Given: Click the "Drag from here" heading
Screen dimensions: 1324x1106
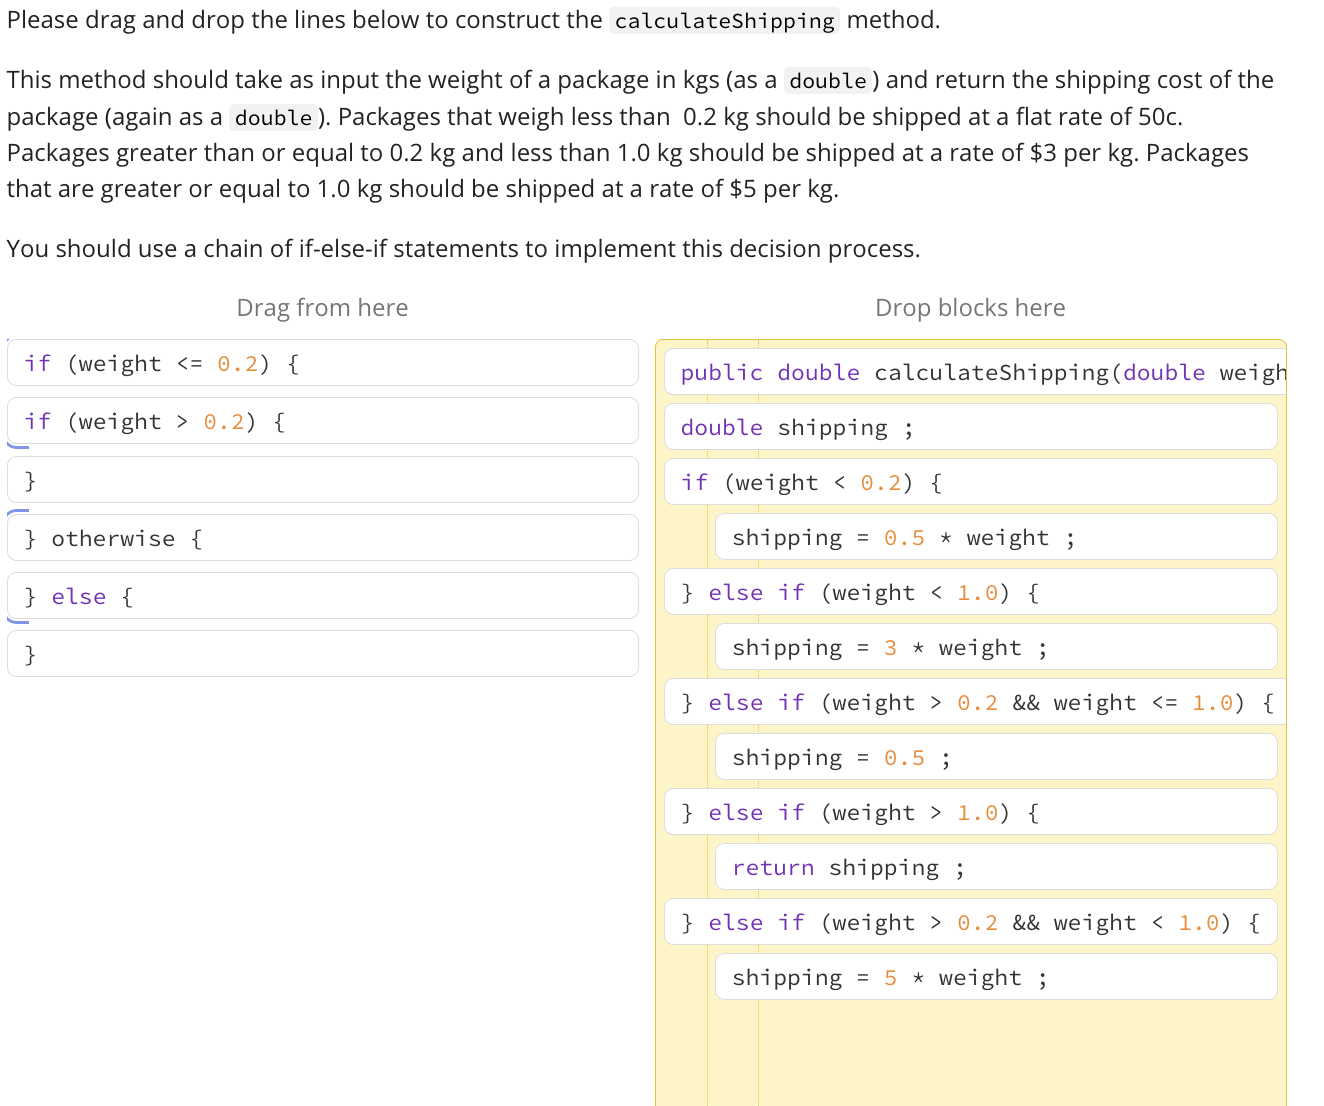Looking at the screenshot, I should click(x=322, y=307).
